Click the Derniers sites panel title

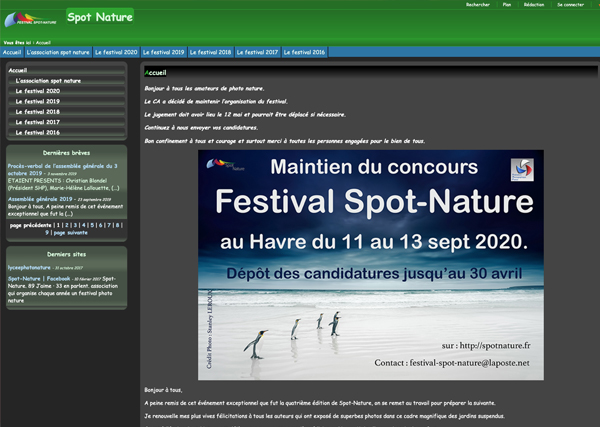67,254
